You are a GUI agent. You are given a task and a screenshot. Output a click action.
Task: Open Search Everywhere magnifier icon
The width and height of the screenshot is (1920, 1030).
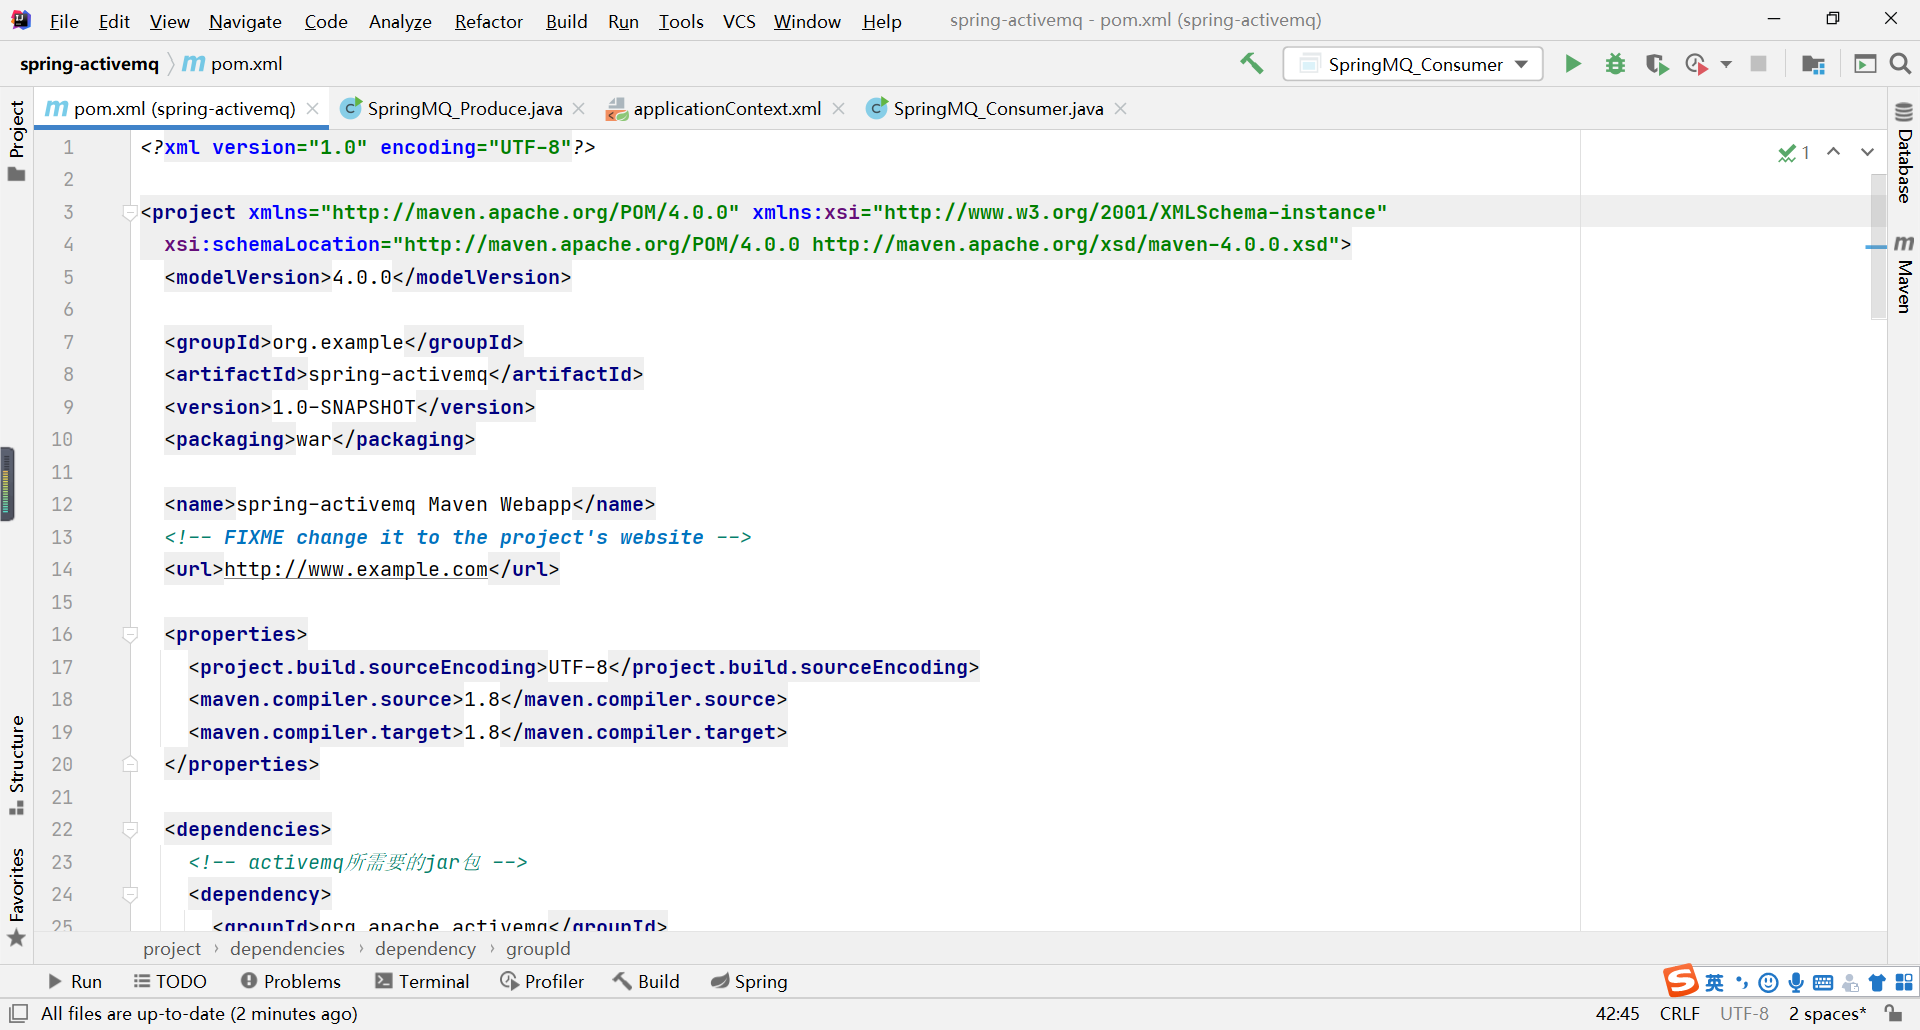[1900, 64]
